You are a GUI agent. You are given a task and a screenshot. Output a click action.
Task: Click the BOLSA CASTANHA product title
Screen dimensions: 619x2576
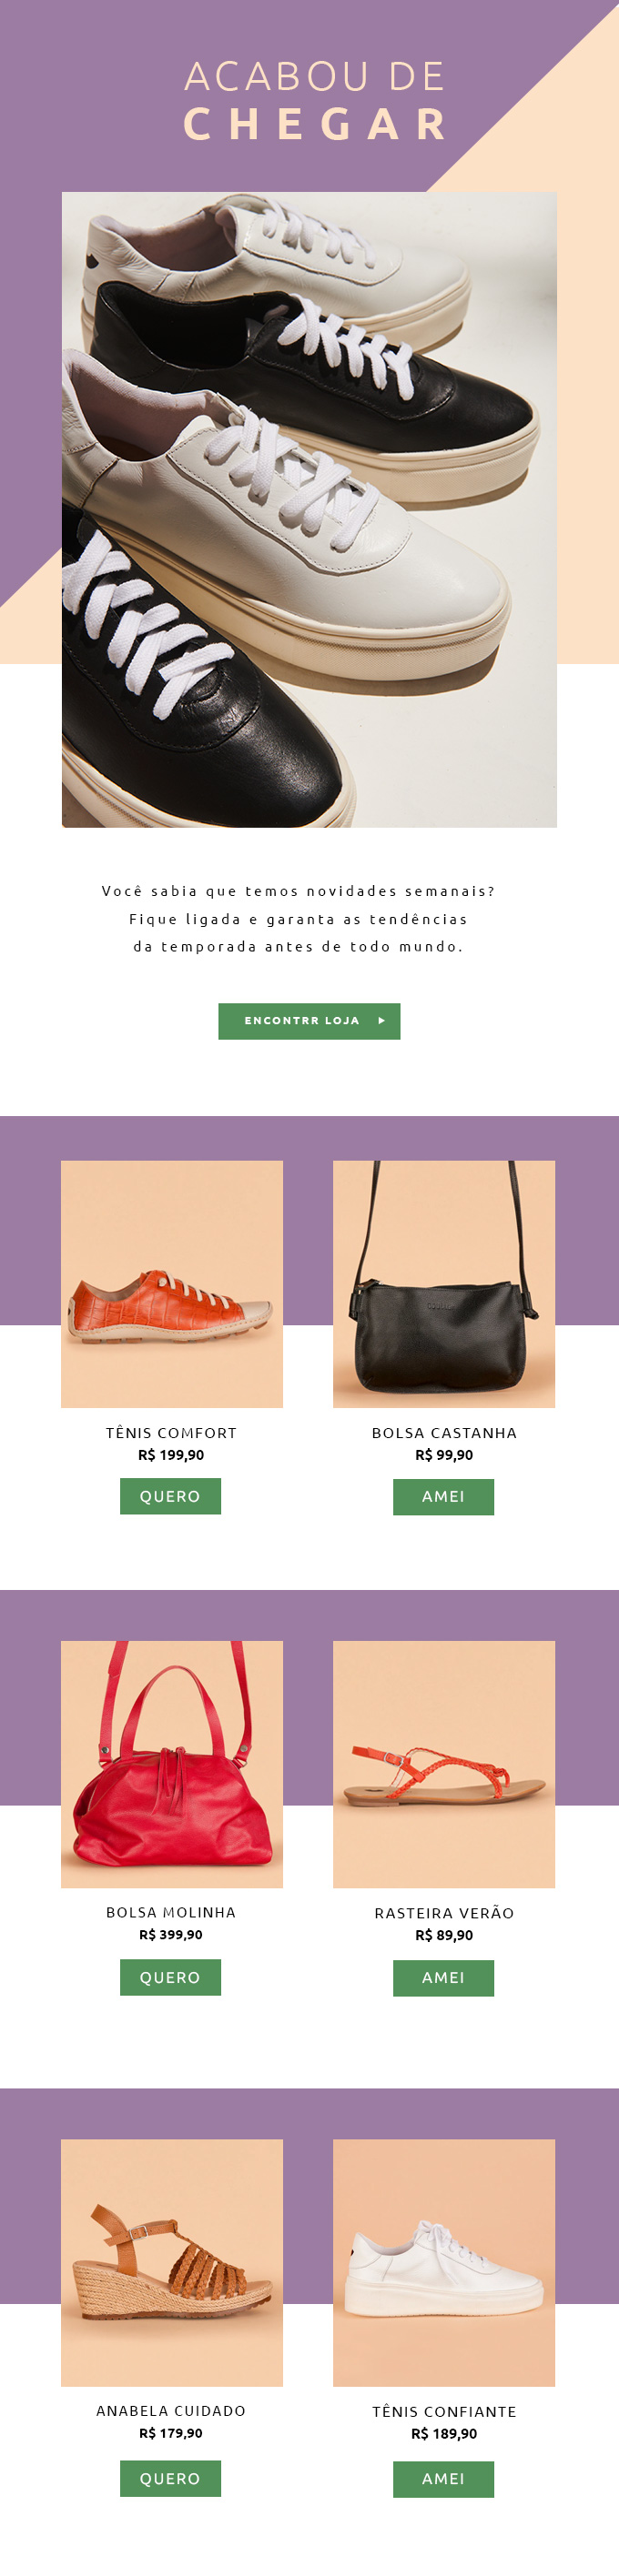[444, 1433]
